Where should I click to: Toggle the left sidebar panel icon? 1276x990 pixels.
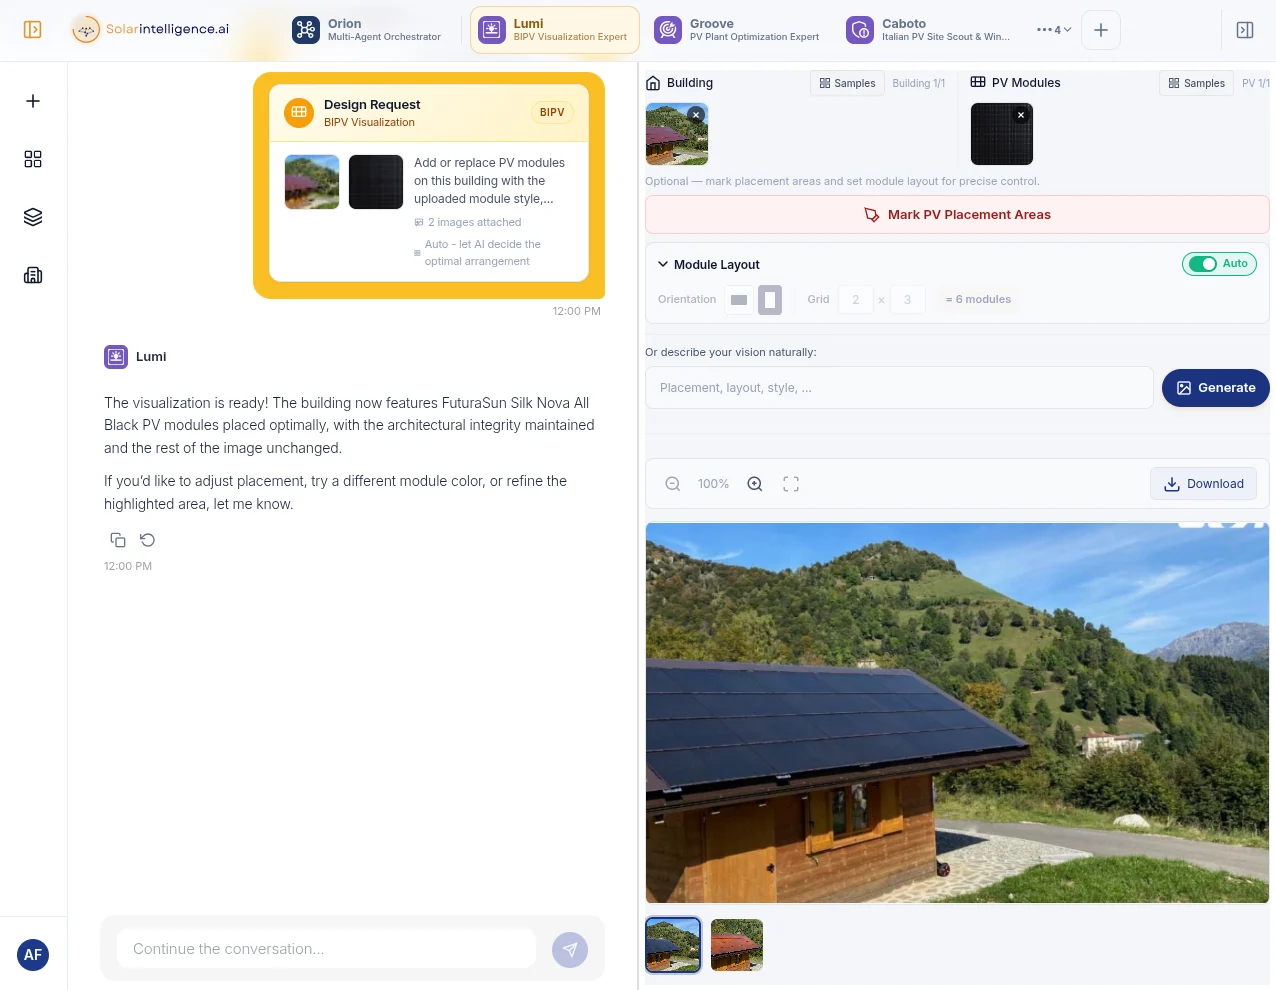33,30
